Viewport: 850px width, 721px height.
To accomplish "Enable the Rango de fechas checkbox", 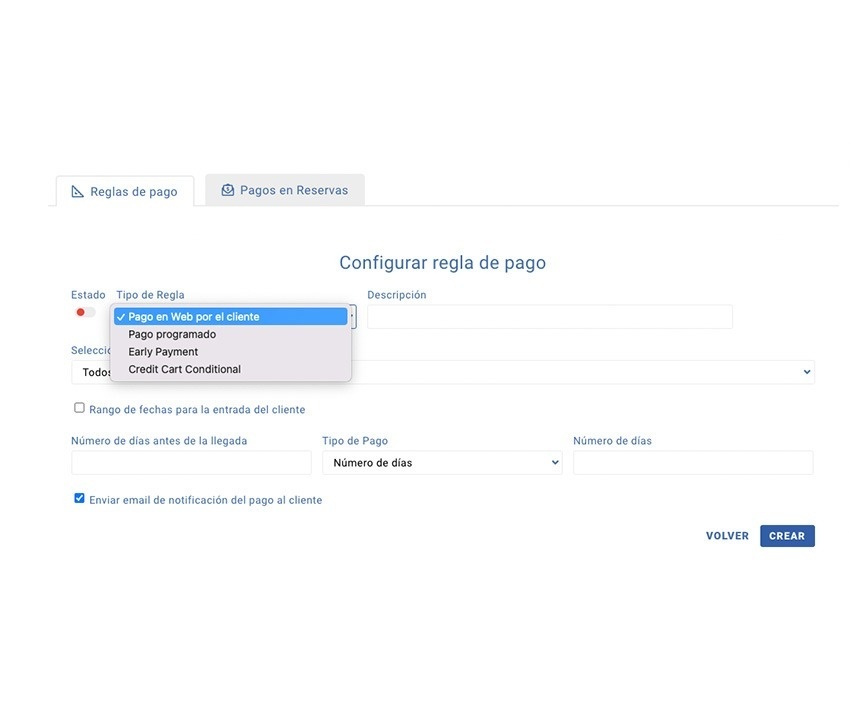I will (79, 408).
